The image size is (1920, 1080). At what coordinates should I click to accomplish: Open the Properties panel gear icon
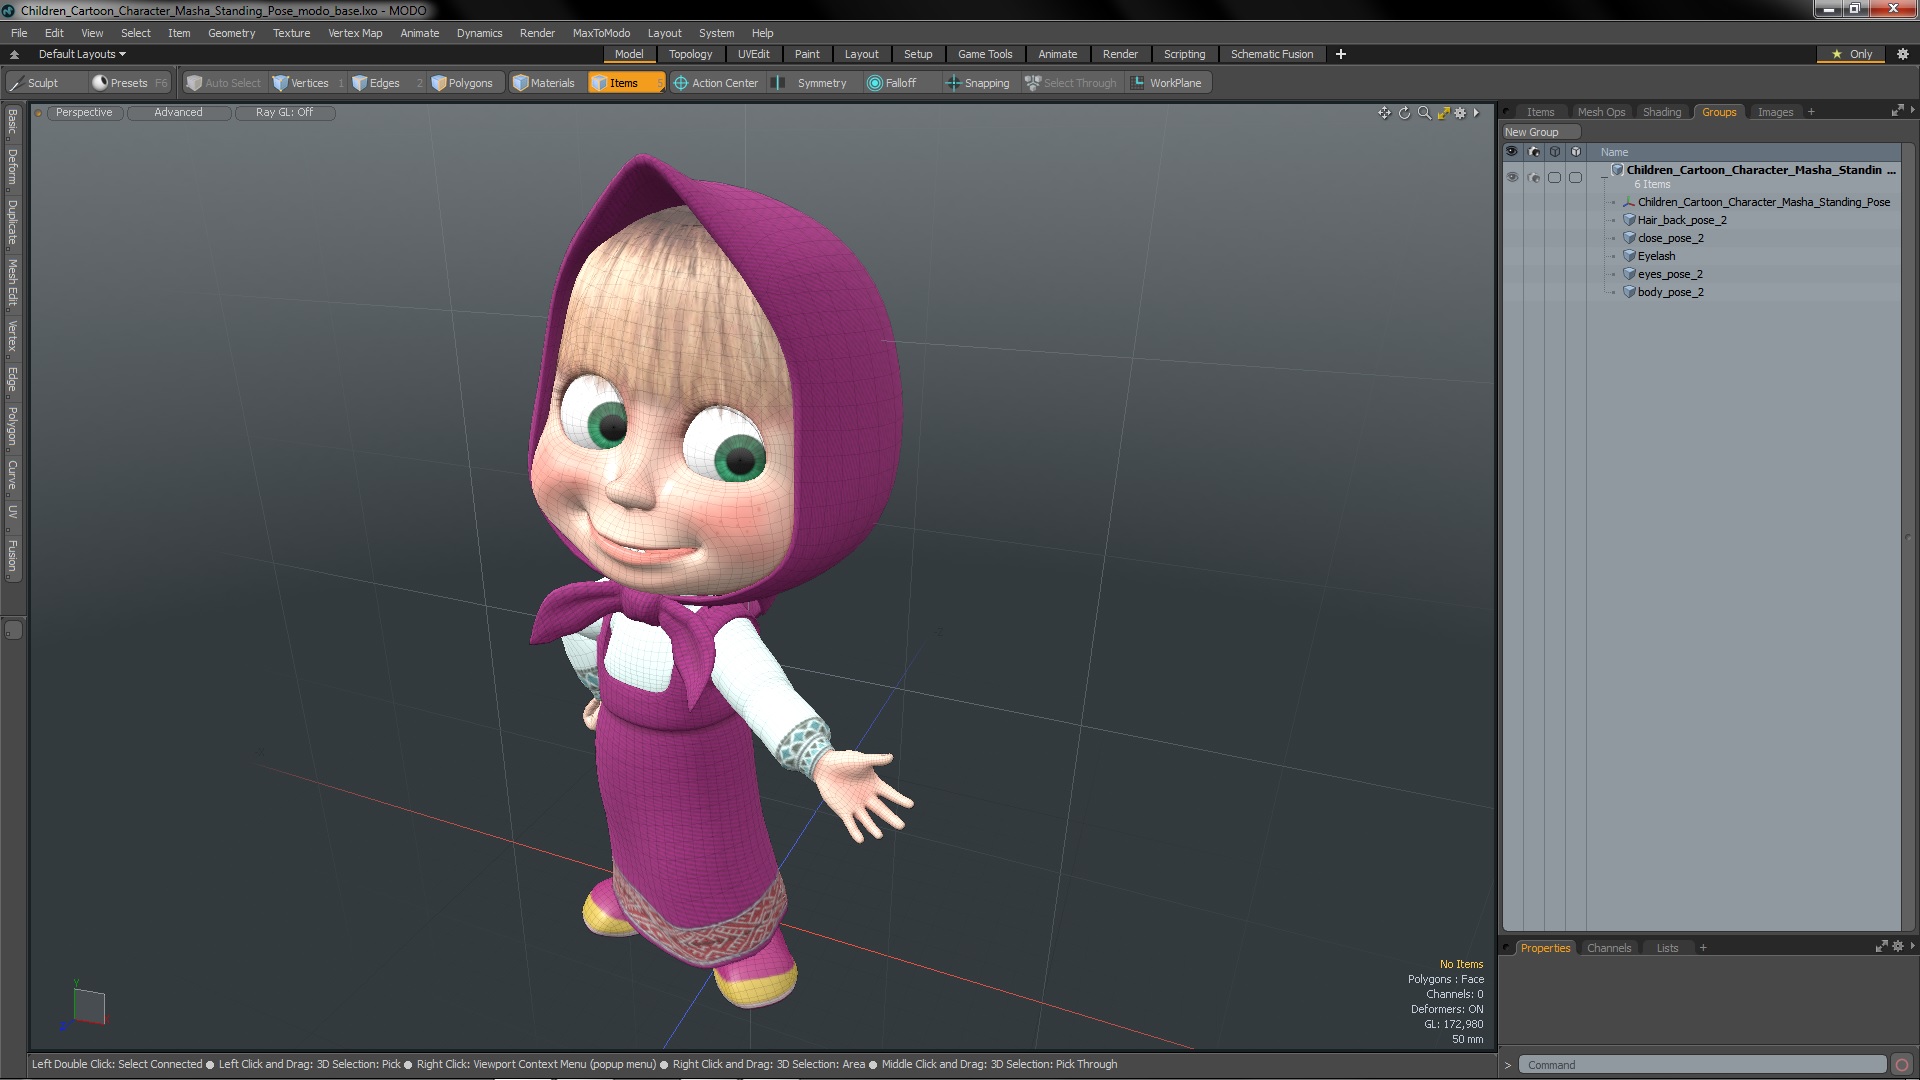click(1898, 946)
